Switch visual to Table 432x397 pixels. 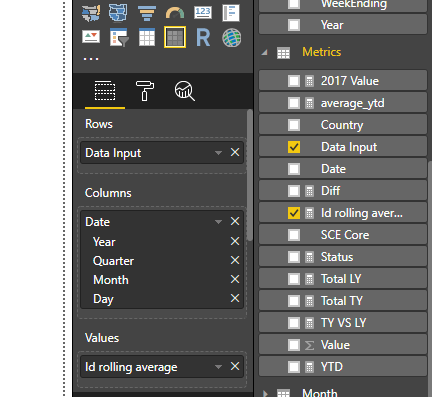click(147, 37)
